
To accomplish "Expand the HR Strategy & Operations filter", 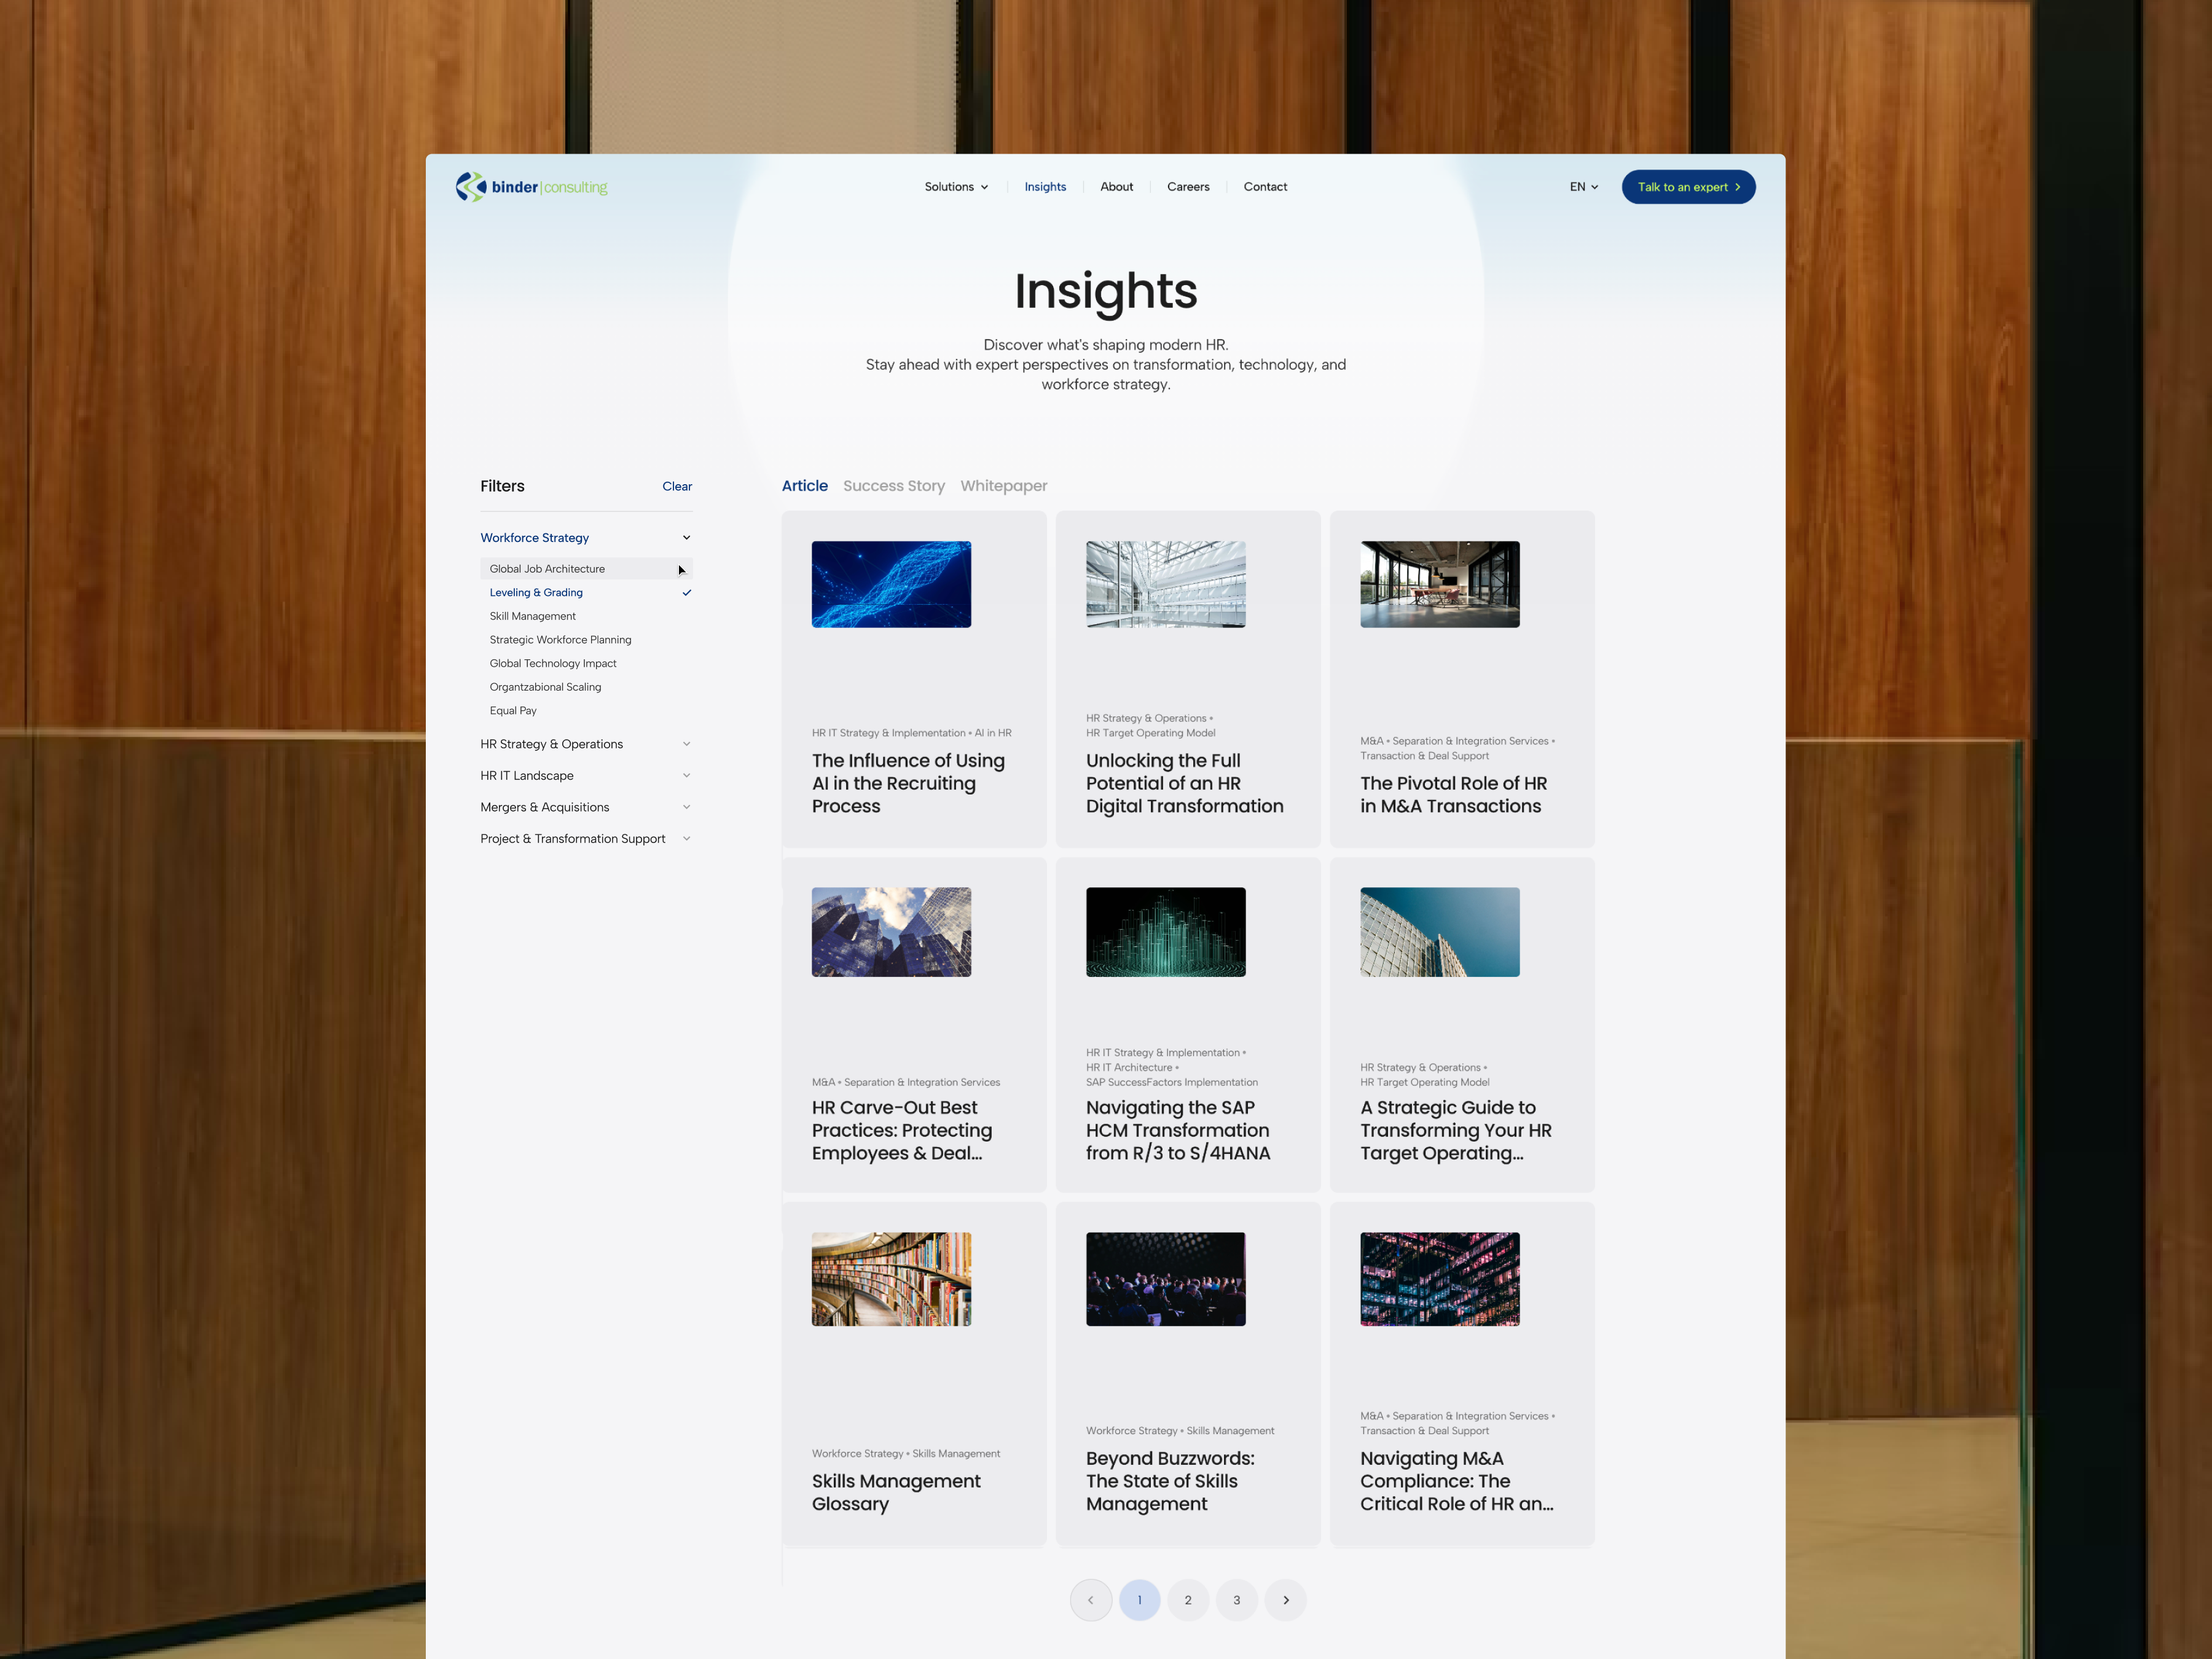I will click(x=586, y=744).
